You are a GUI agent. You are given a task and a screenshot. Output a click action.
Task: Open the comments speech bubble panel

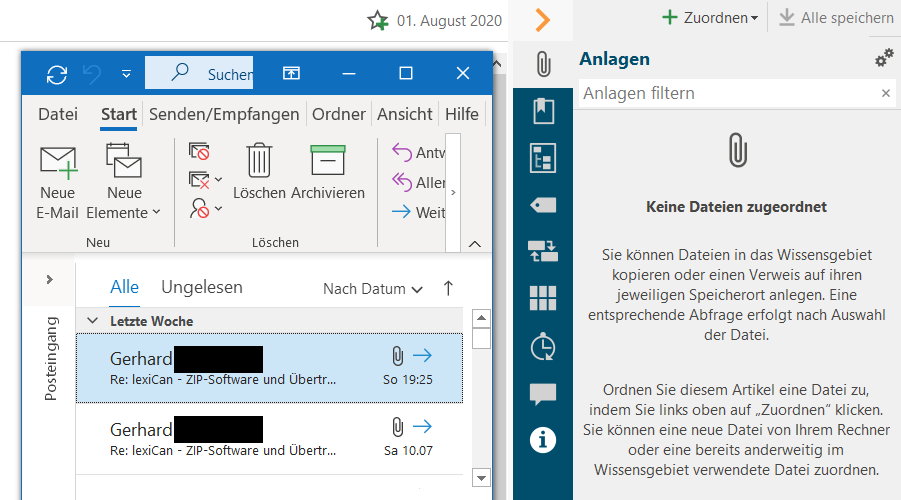coord(542,393)
